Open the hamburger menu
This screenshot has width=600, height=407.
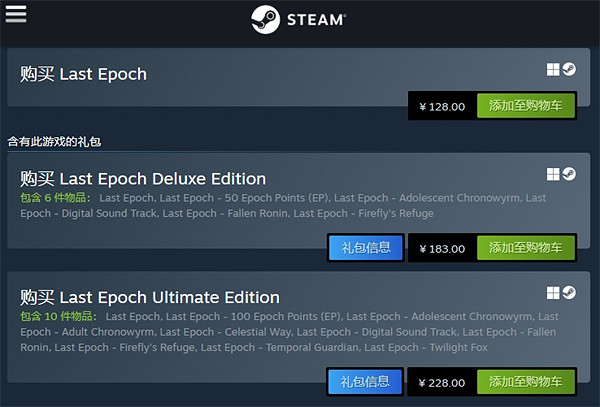tap(16, 14)
